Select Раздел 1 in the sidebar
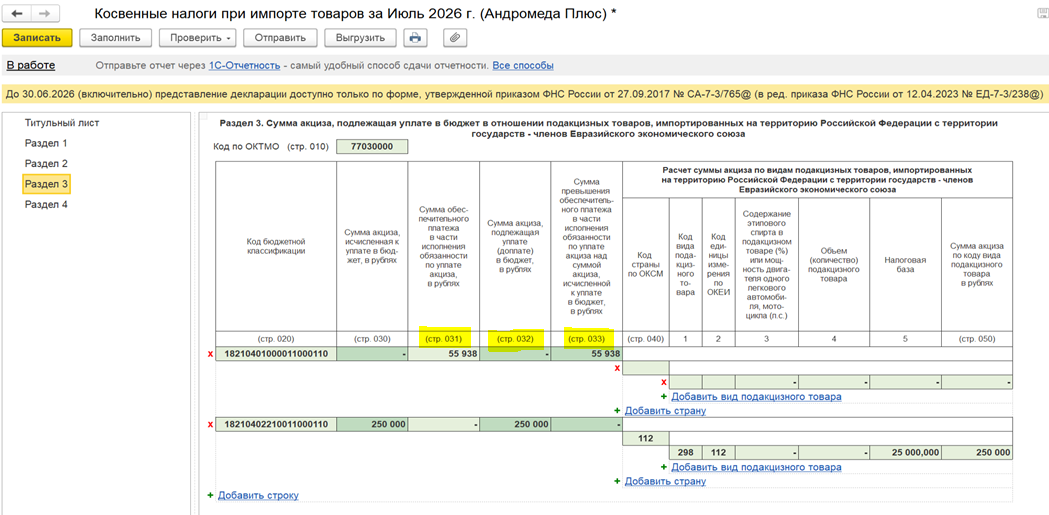The width and height of the screenshot is (1049, 515). click(x=46, y=143)
